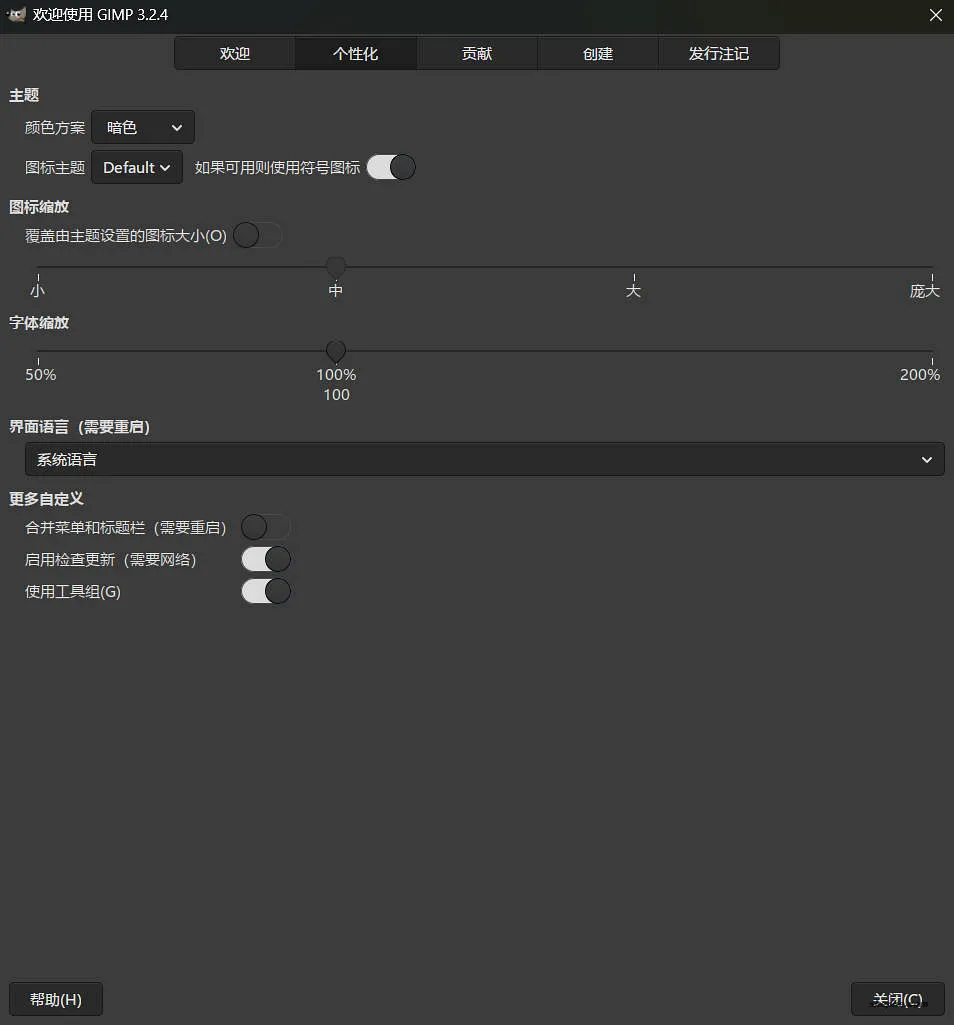Screen dimensions: 954x1025
Task: Click the 帮助(H) button
Action: coord(56,999)
